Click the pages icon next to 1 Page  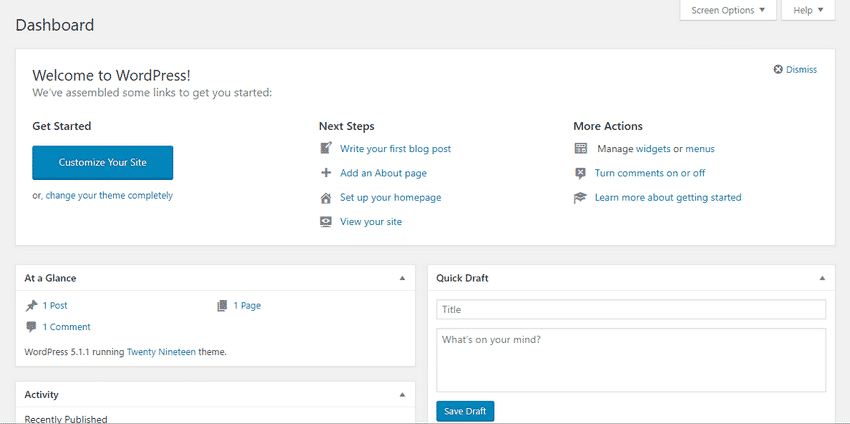tap(222, 306)
